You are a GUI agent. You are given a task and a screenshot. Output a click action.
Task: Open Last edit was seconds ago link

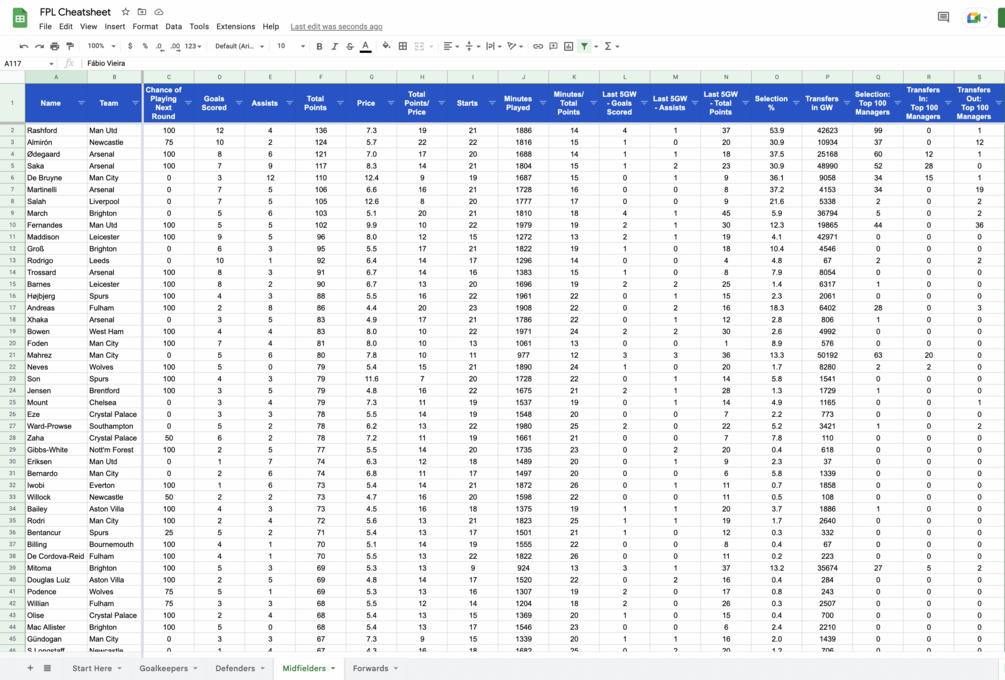point(336,26)
